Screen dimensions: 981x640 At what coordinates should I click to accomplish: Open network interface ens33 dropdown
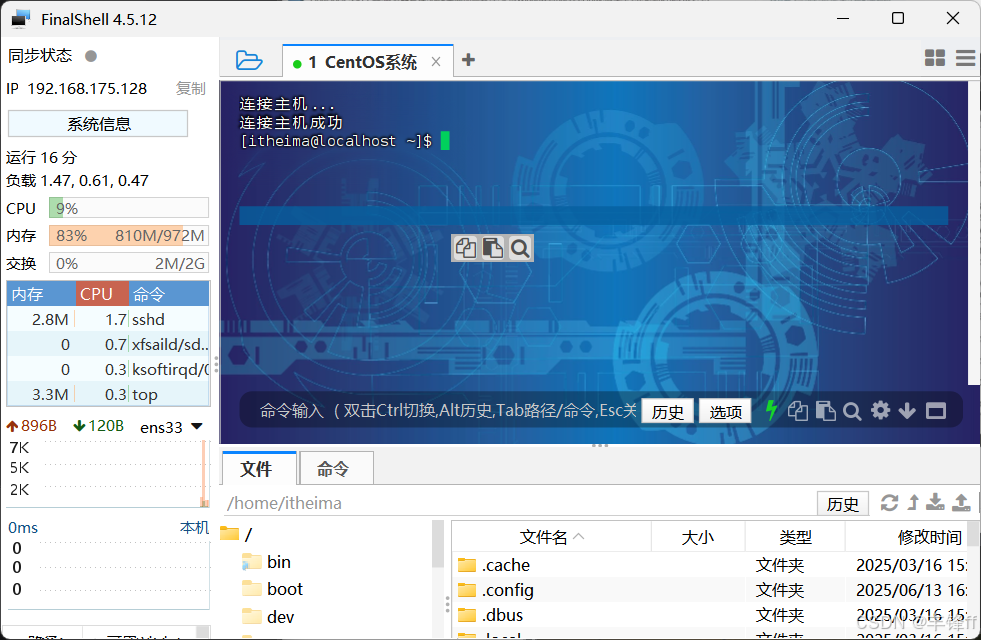pyautogui.click(x=171, y=427)
